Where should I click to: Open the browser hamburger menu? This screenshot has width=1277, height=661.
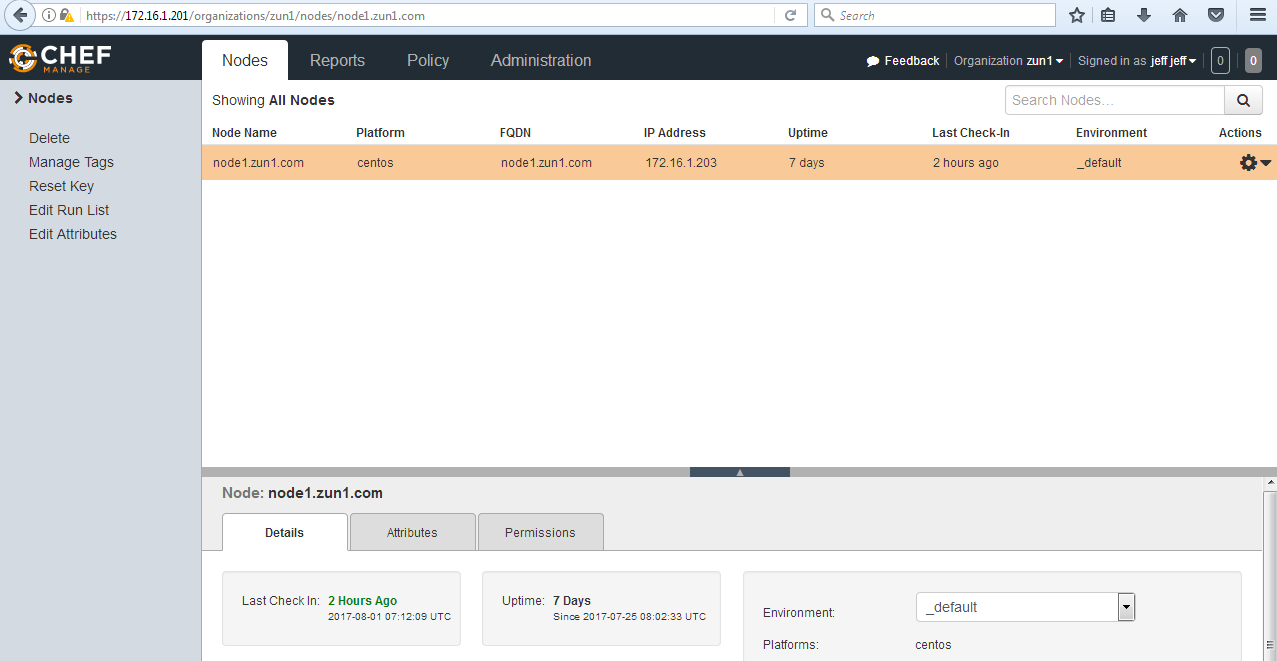1258,15
